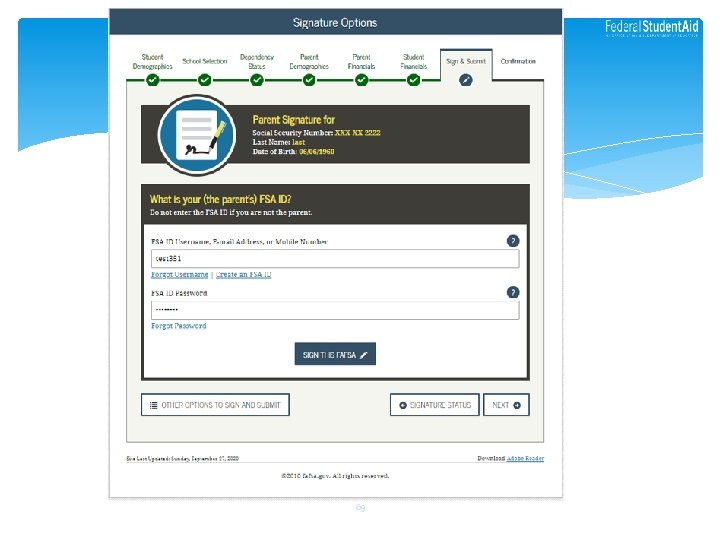Click the Date of Birth 06/06/1960 text
720x540 pixels.
pos(293,152)
